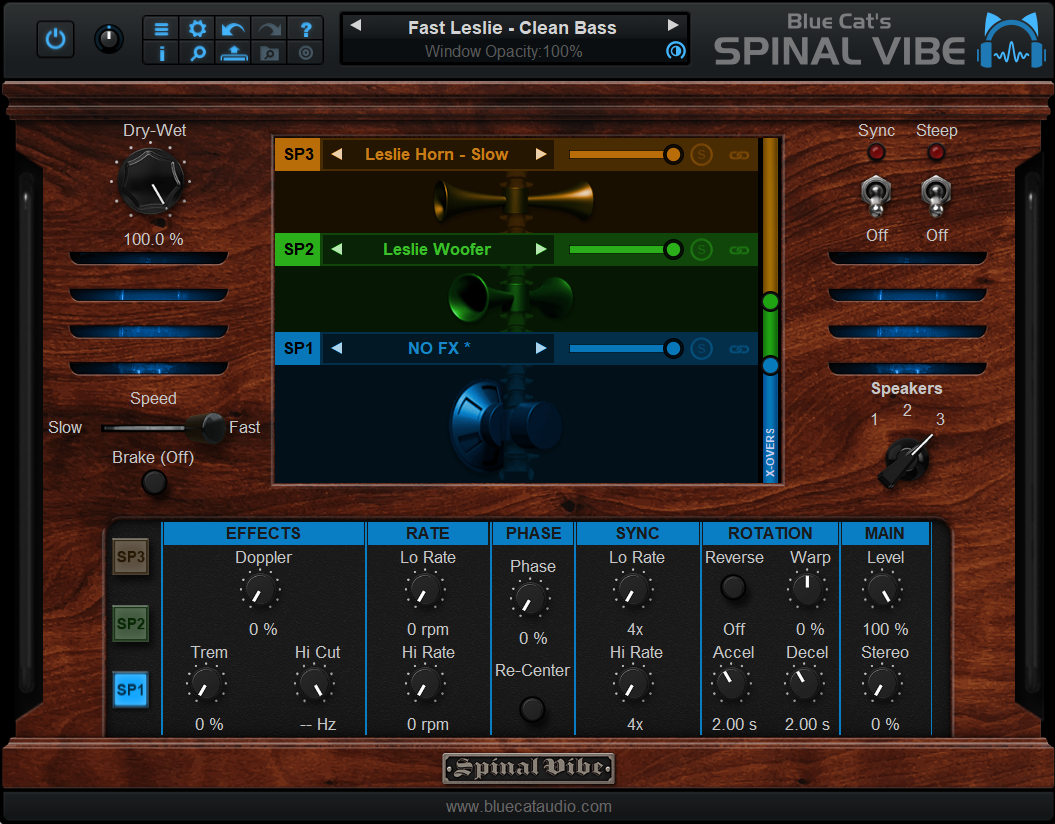Screen dimensions: 1055x824
Task: Click the zoom magnifier icon
Action: click(x=197, y=53)
